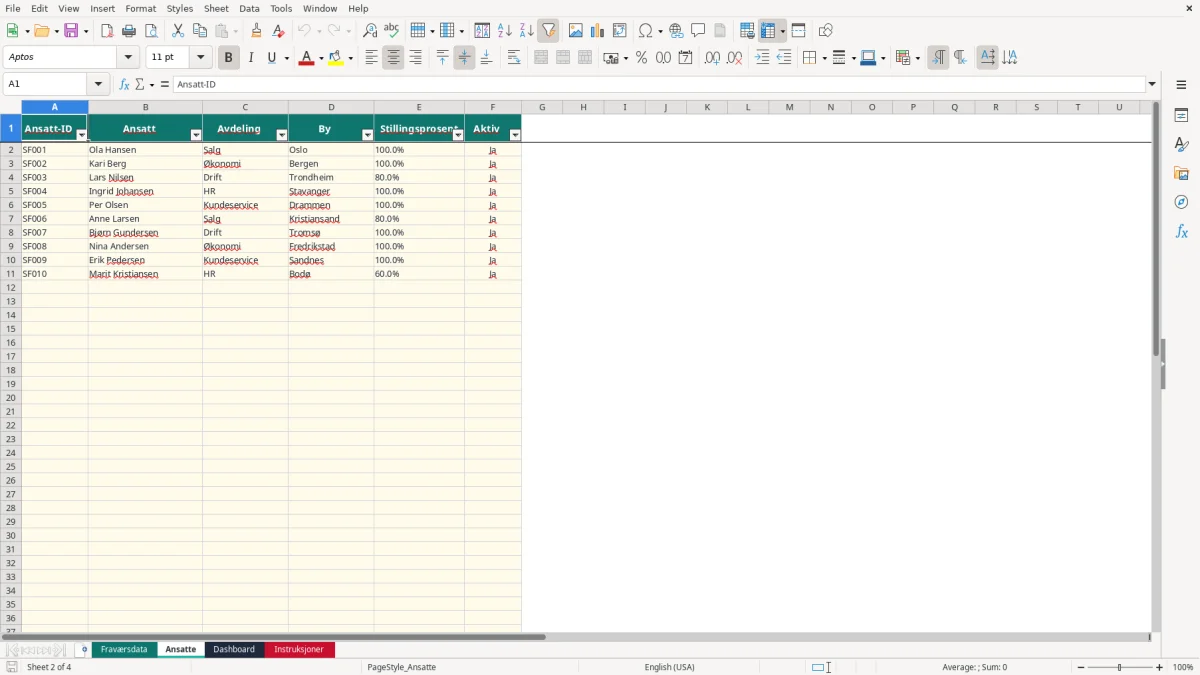Switch to the Dashboard sheet tab
This screenshot has width=1200, height=675.
[234, 649]
